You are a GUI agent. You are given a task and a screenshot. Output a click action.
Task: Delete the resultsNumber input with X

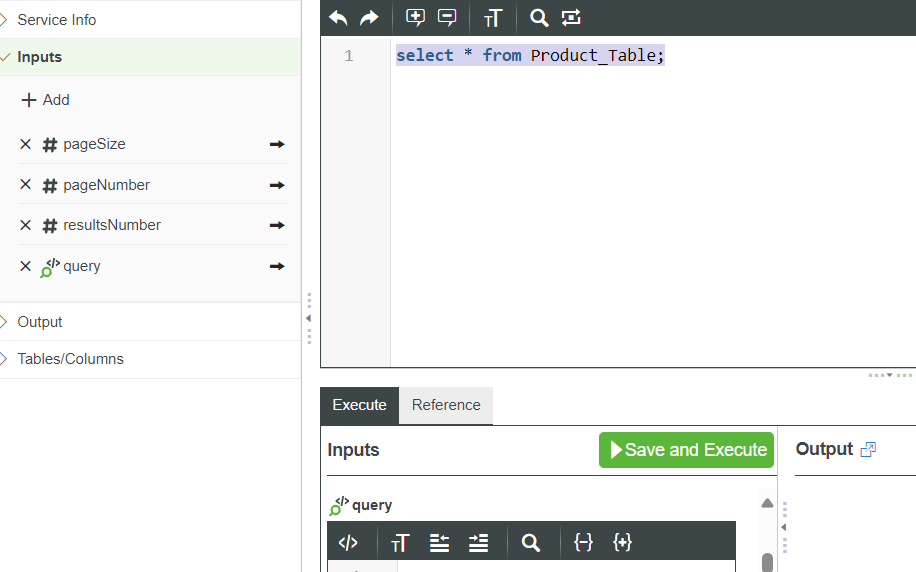26,226
